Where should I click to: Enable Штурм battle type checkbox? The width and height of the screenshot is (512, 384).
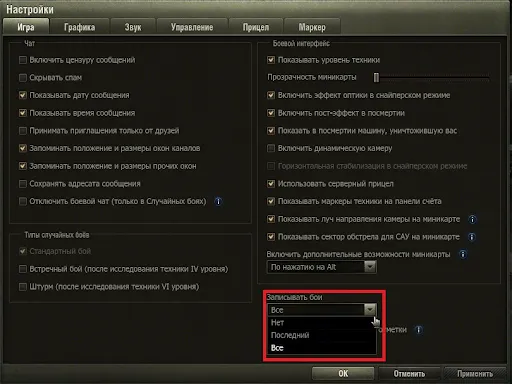coord(23,287)
